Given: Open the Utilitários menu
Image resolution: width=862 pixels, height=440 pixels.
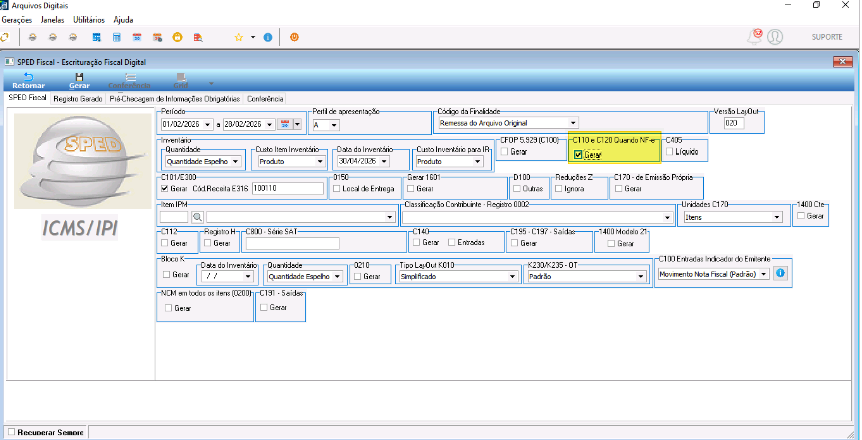Looking at the screenshot, I should (89, 20).
